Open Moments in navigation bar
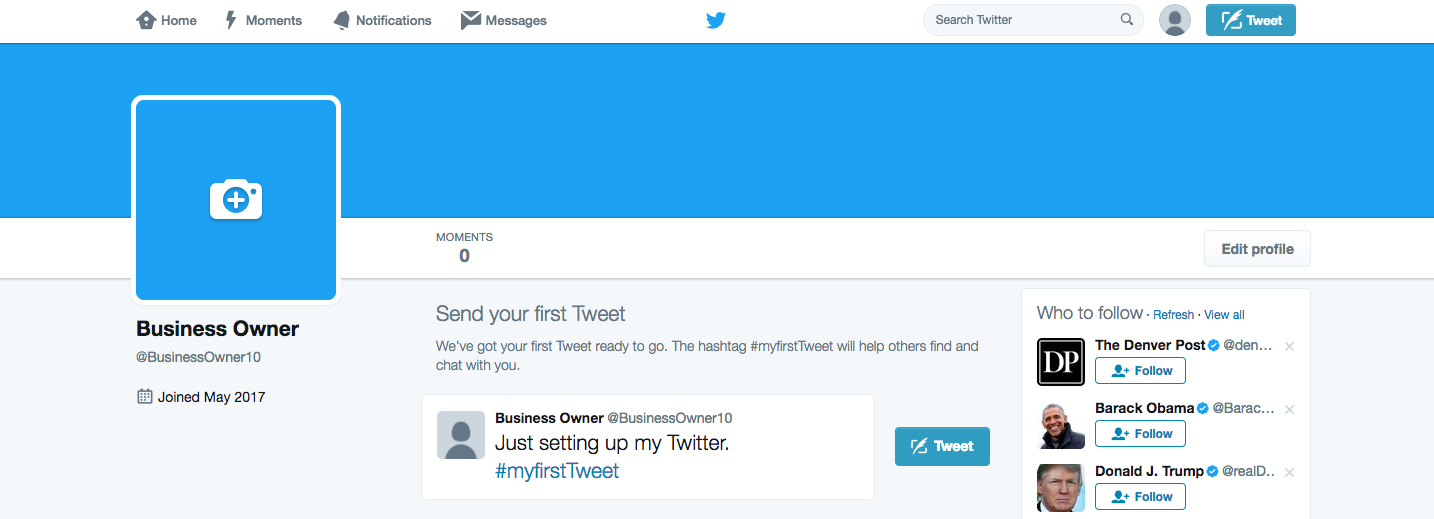 (x=263, y=20)
